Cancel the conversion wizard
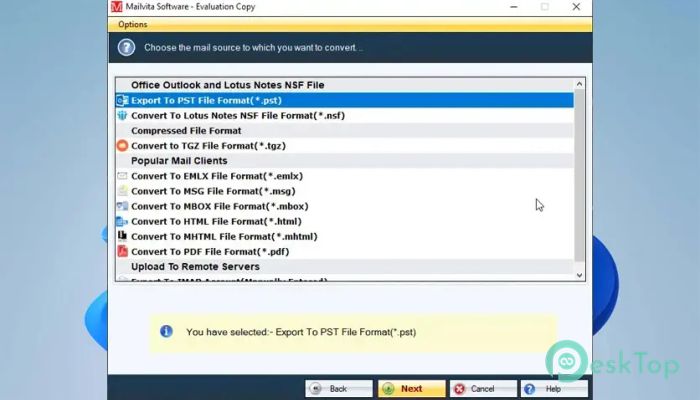 (483, 389)
